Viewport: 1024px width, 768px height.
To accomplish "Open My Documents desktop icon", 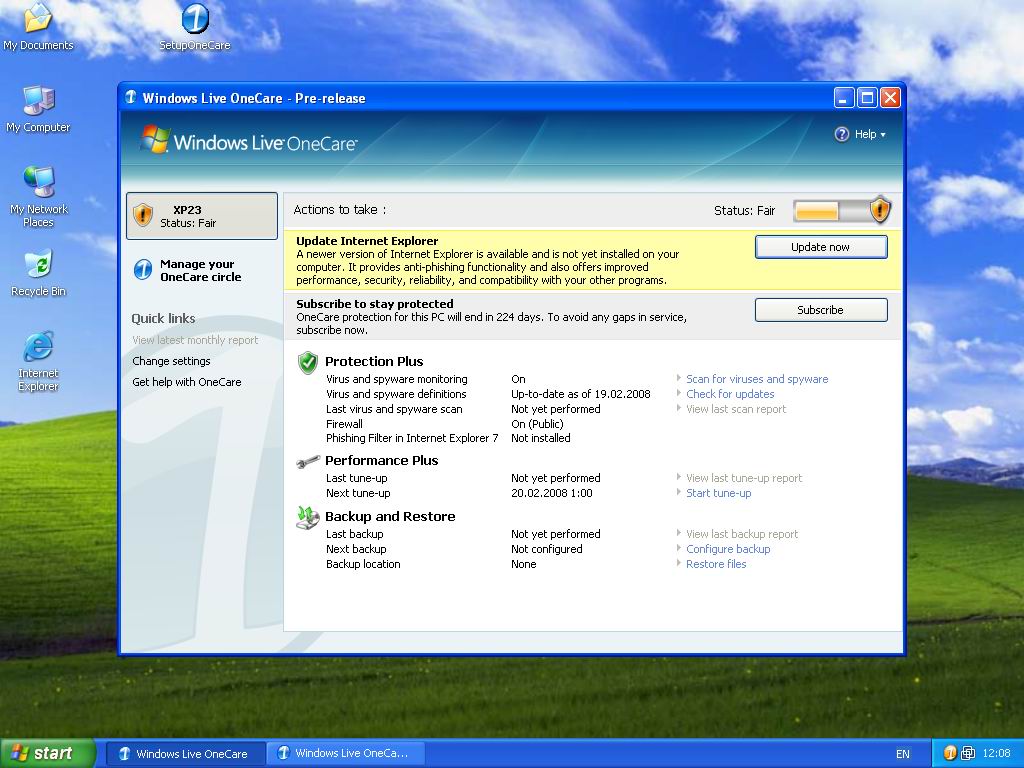I will click(x=38, y=26).
